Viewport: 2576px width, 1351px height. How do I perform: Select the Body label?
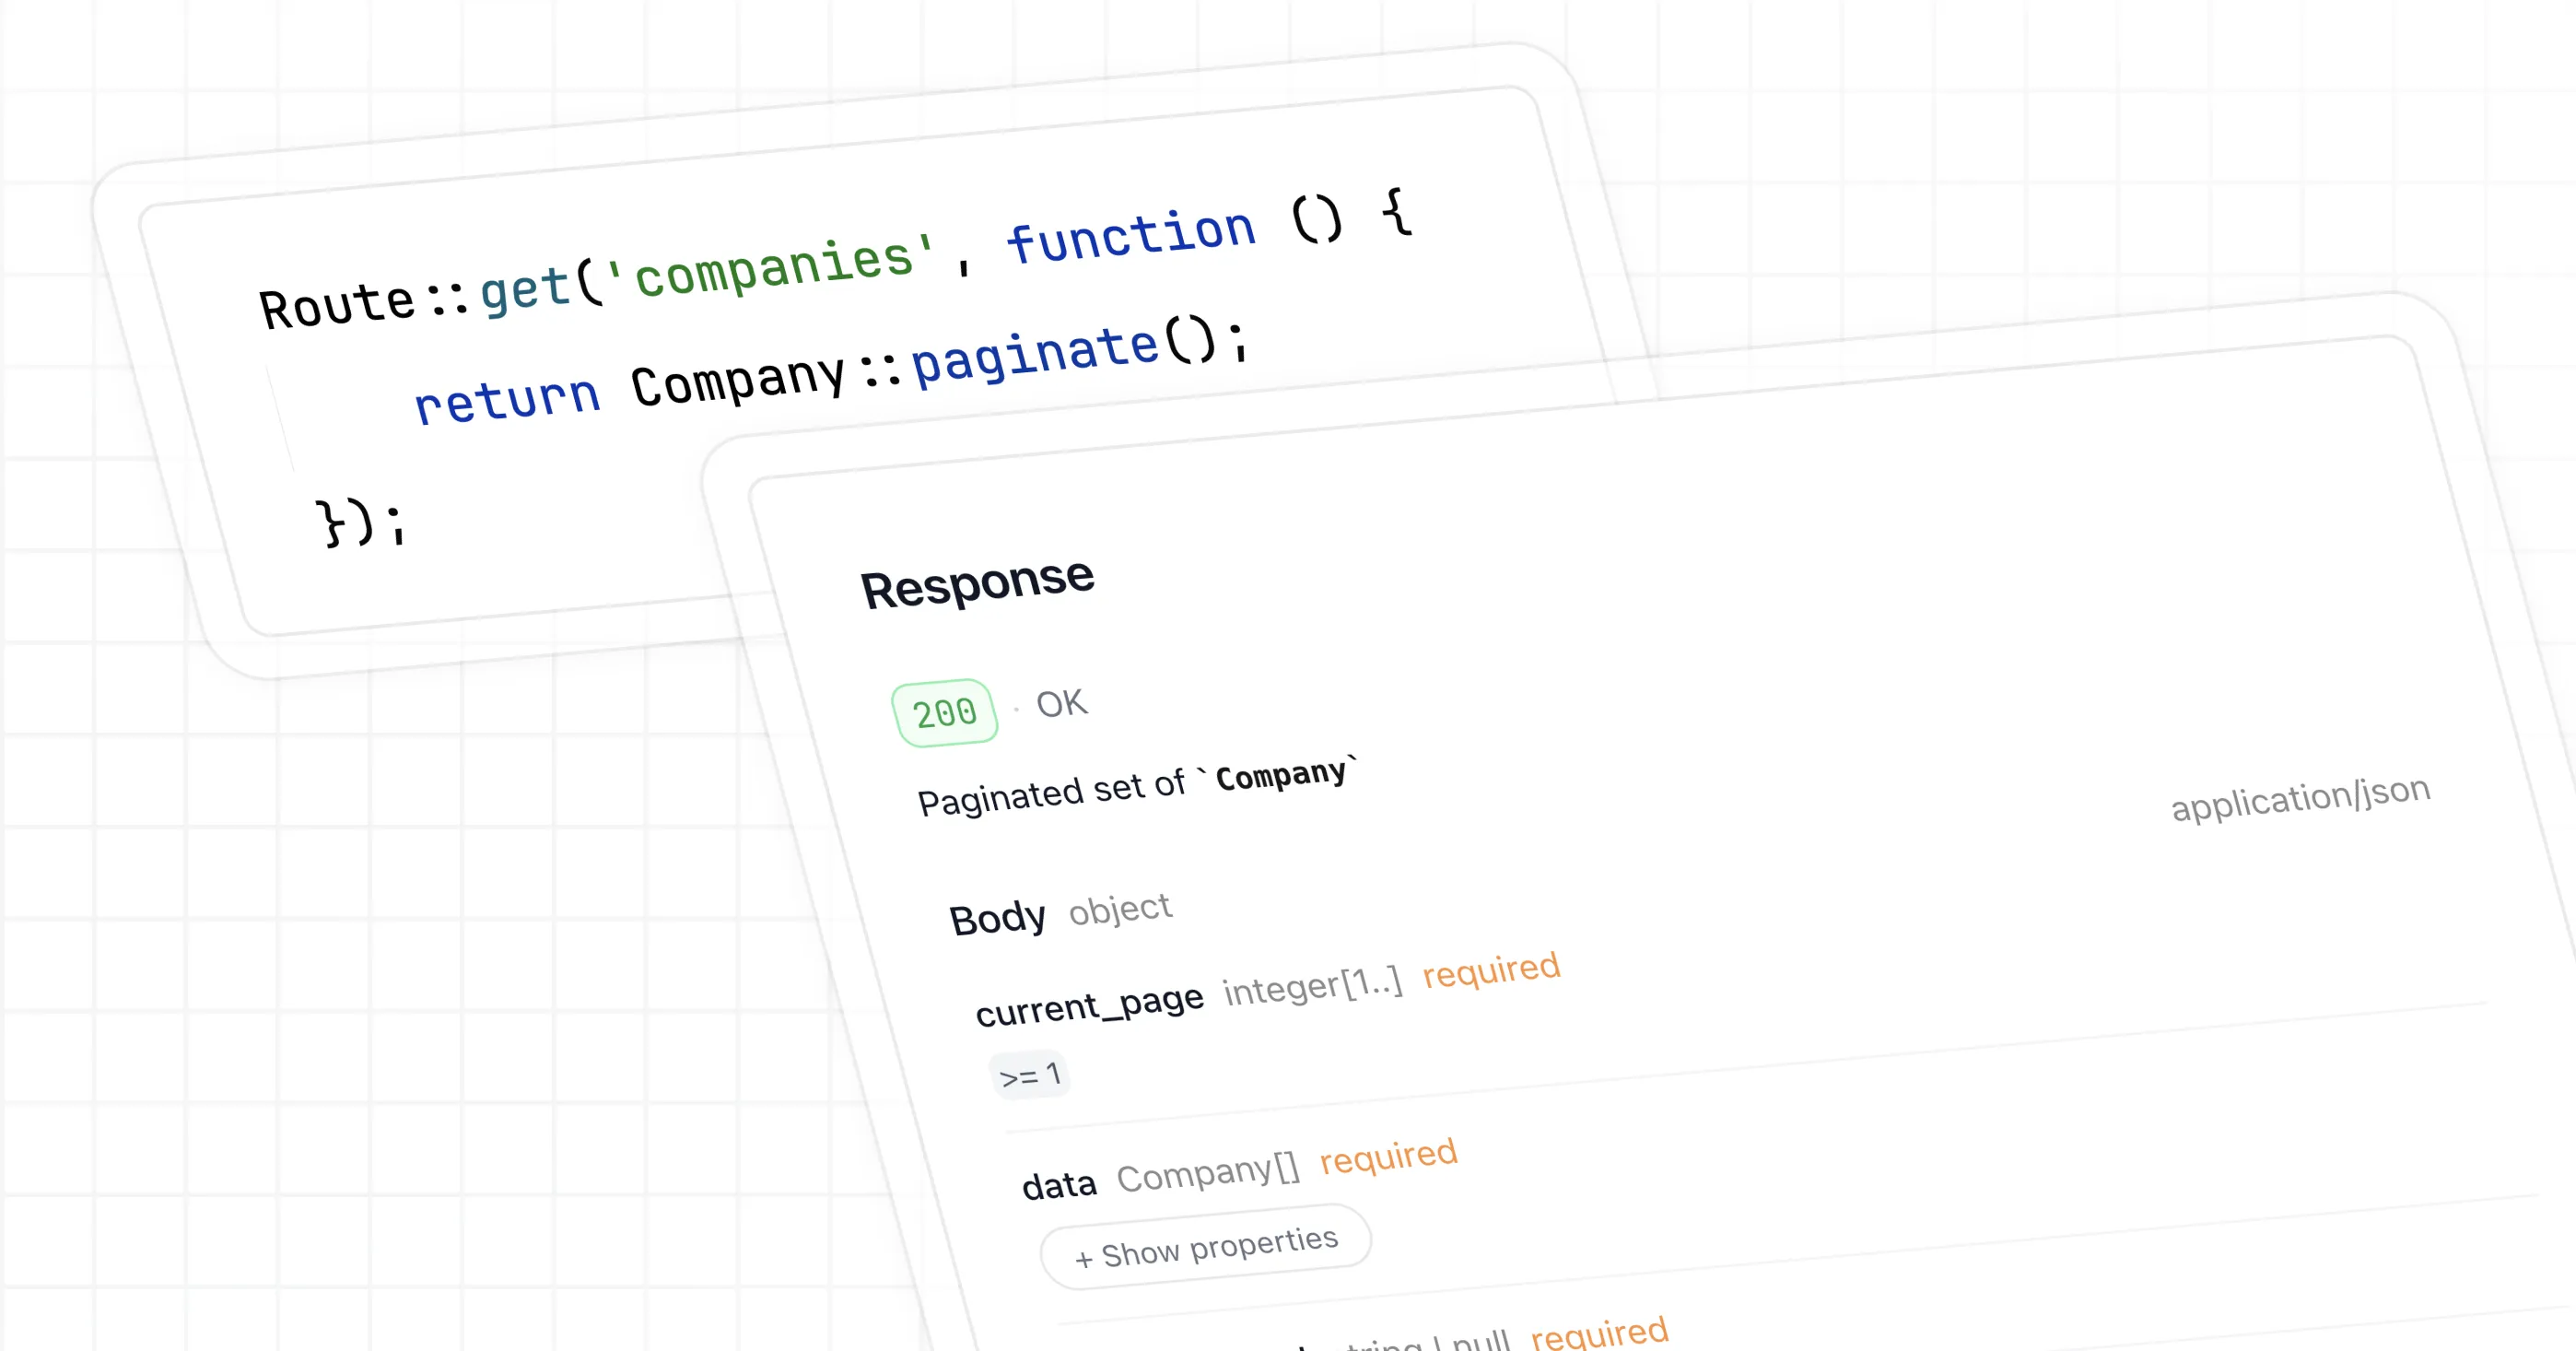tap(997, 918)
